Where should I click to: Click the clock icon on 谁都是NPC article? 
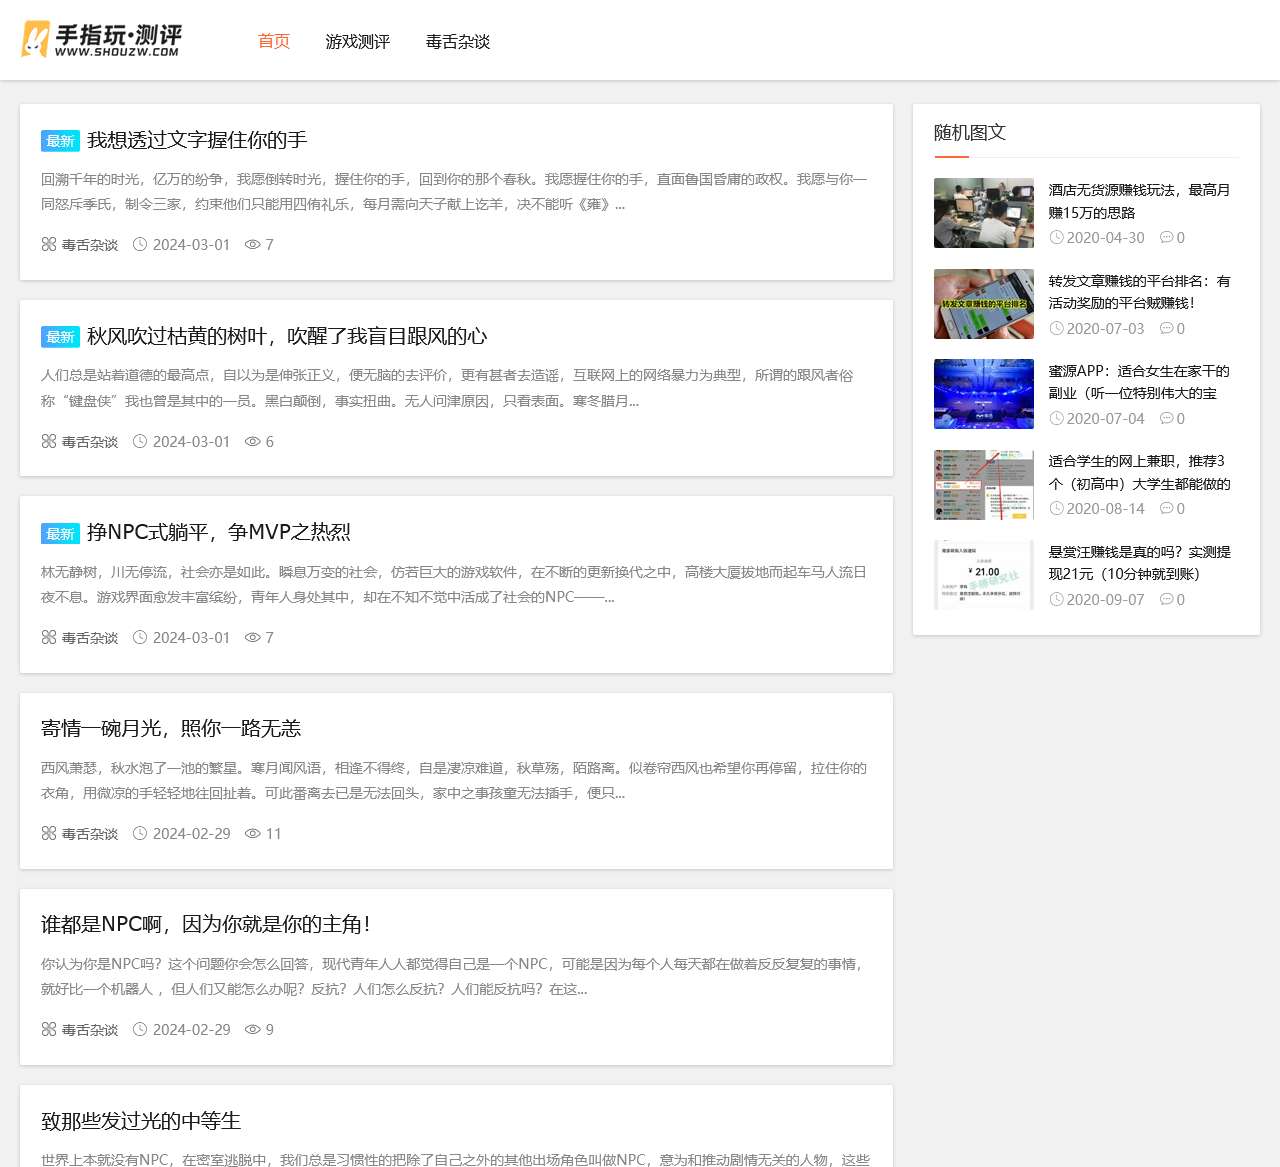tap(142, 1029)
